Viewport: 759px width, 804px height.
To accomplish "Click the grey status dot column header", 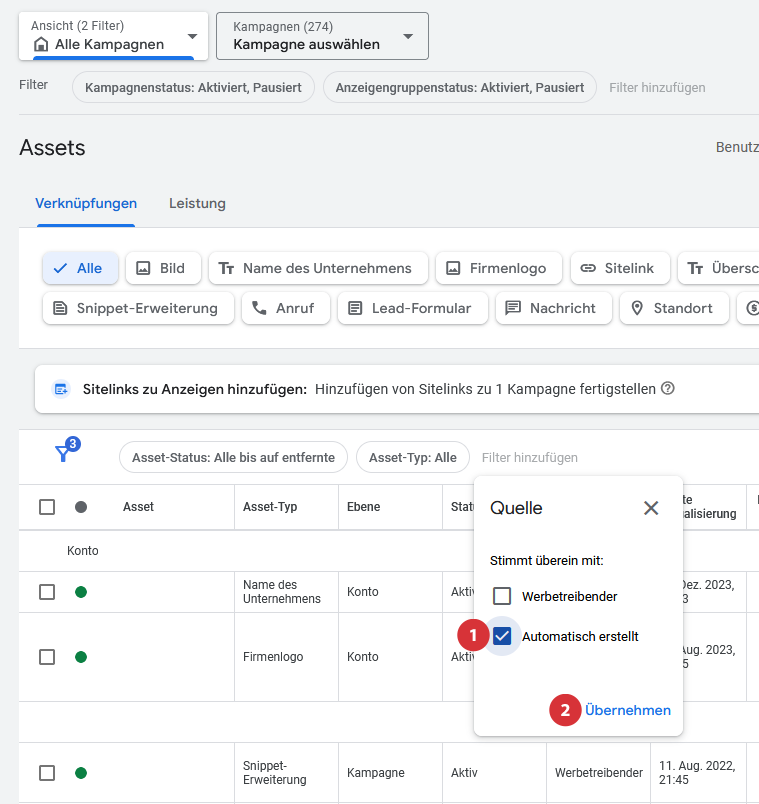I will point(81,507).
